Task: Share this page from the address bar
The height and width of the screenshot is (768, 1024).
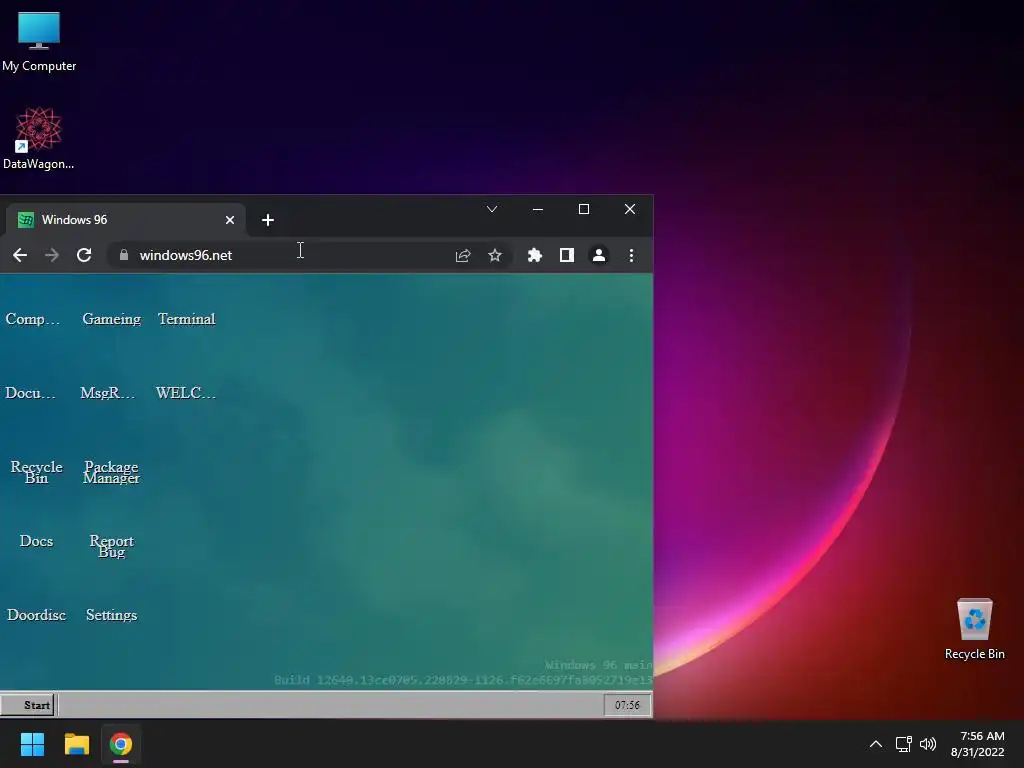Action: tap(463, 255)
